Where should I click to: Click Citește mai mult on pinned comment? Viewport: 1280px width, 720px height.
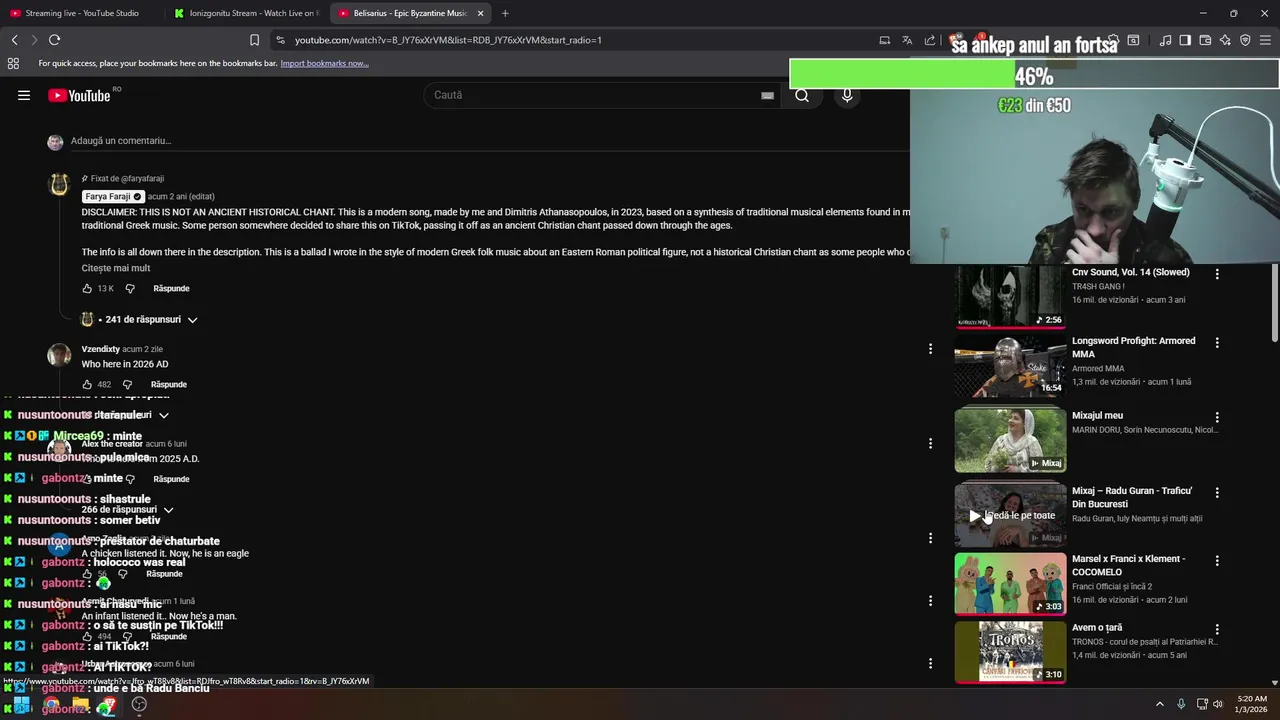coord(116,268)
